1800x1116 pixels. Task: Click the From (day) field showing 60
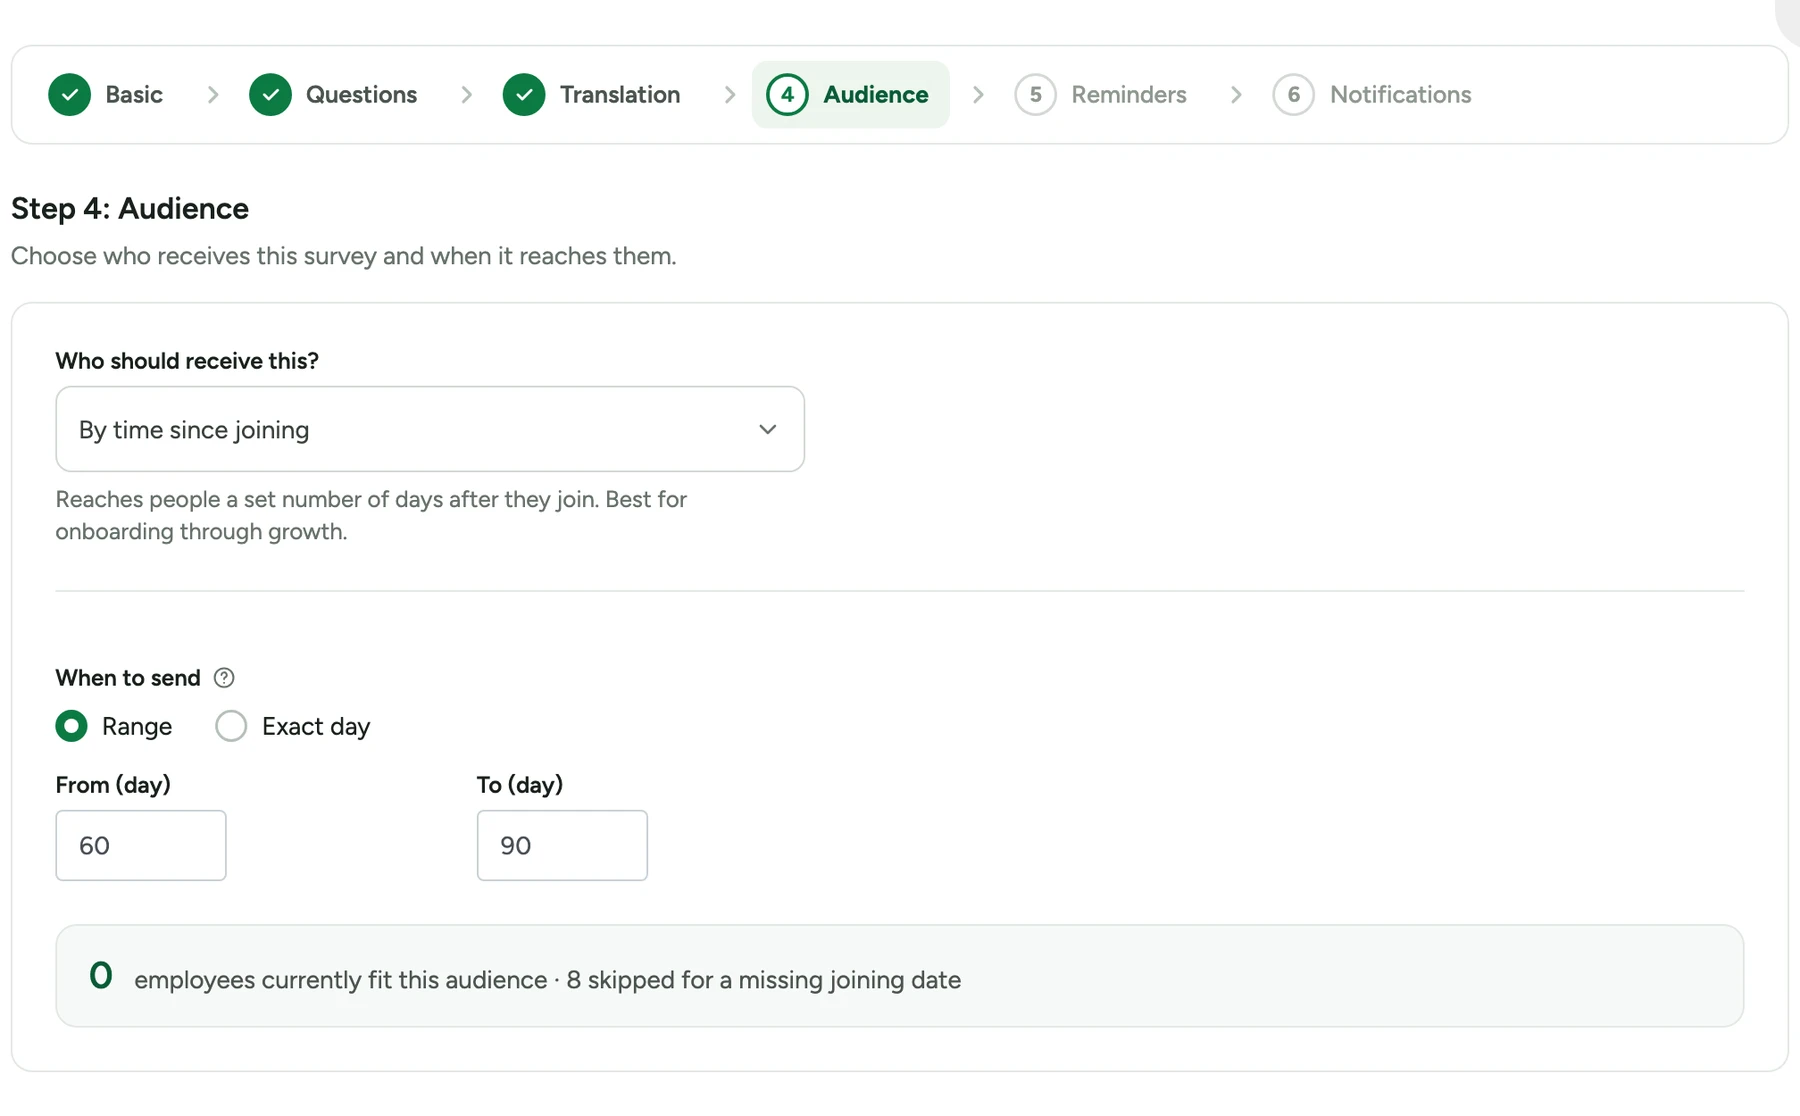(x=141, y=846)
